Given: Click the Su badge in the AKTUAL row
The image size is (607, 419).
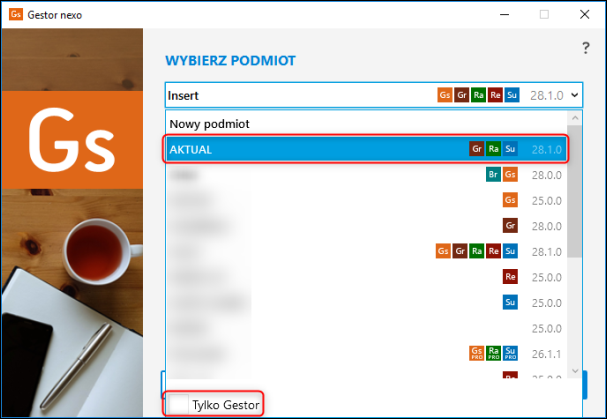Looking at the screenshot, I should click(510, 149).
